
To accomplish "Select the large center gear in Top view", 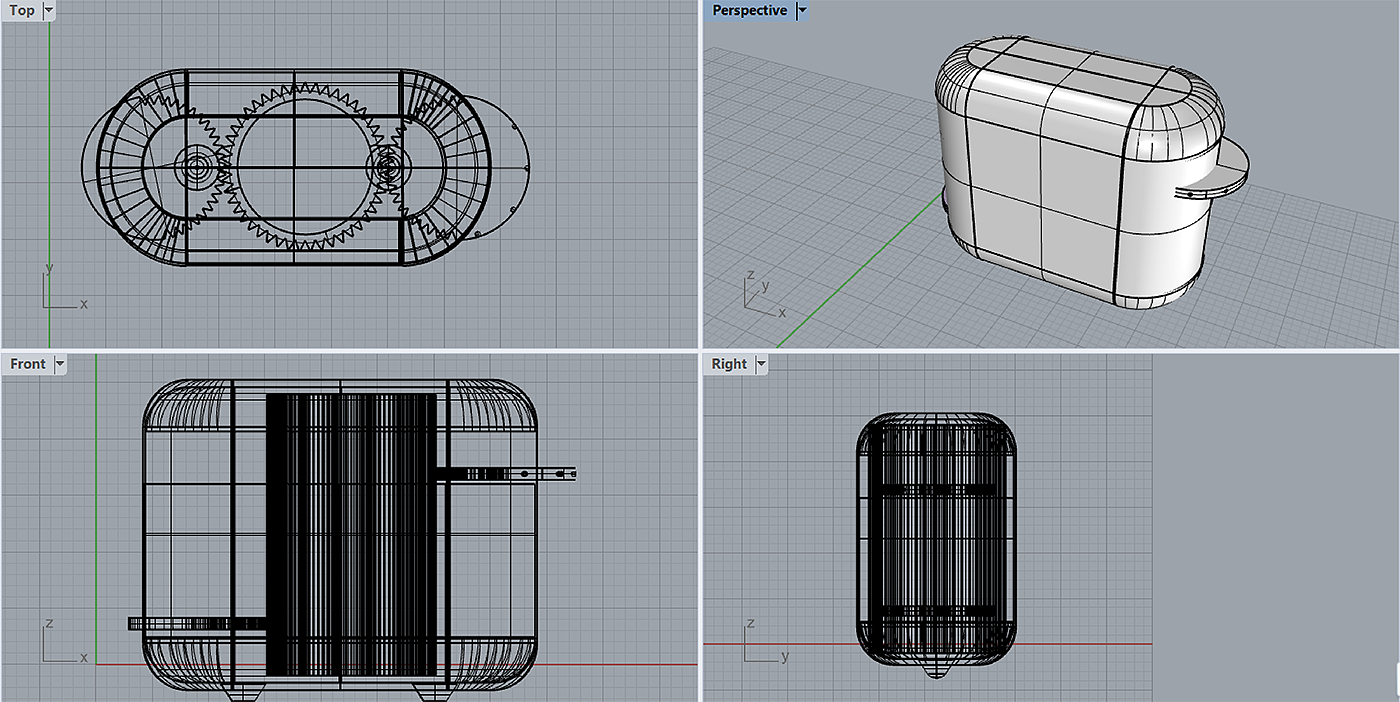I will (293, 167).
